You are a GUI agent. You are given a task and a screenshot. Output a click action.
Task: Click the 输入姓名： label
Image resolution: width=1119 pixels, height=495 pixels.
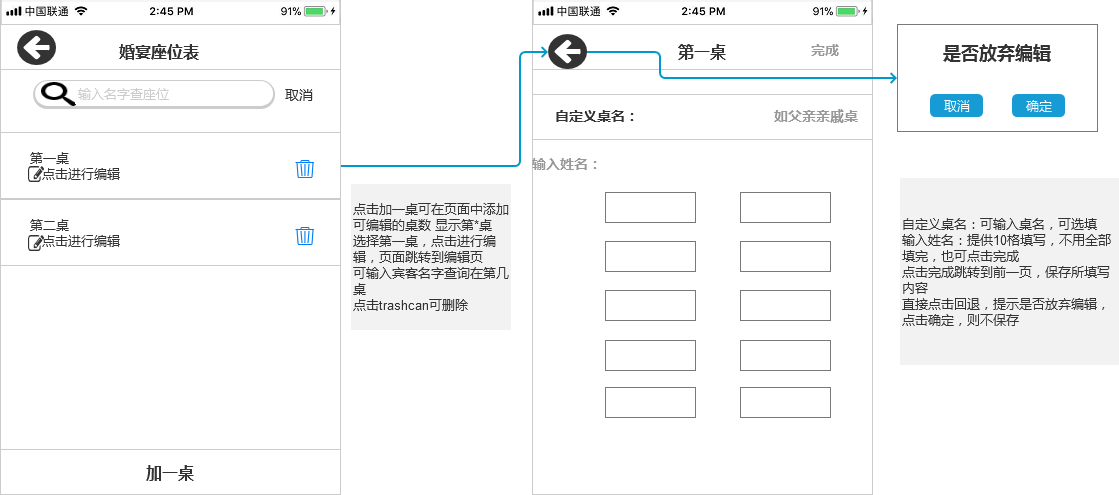point(567,165)
